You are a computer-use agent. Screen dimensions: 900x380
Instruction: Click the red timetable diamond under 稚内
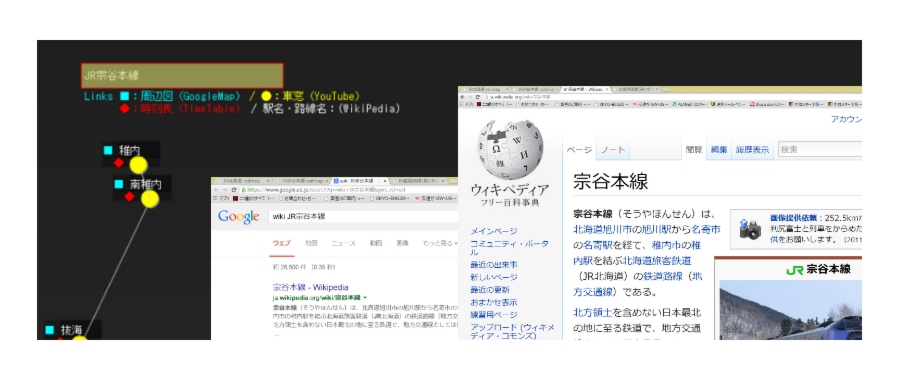pos(119,163)
